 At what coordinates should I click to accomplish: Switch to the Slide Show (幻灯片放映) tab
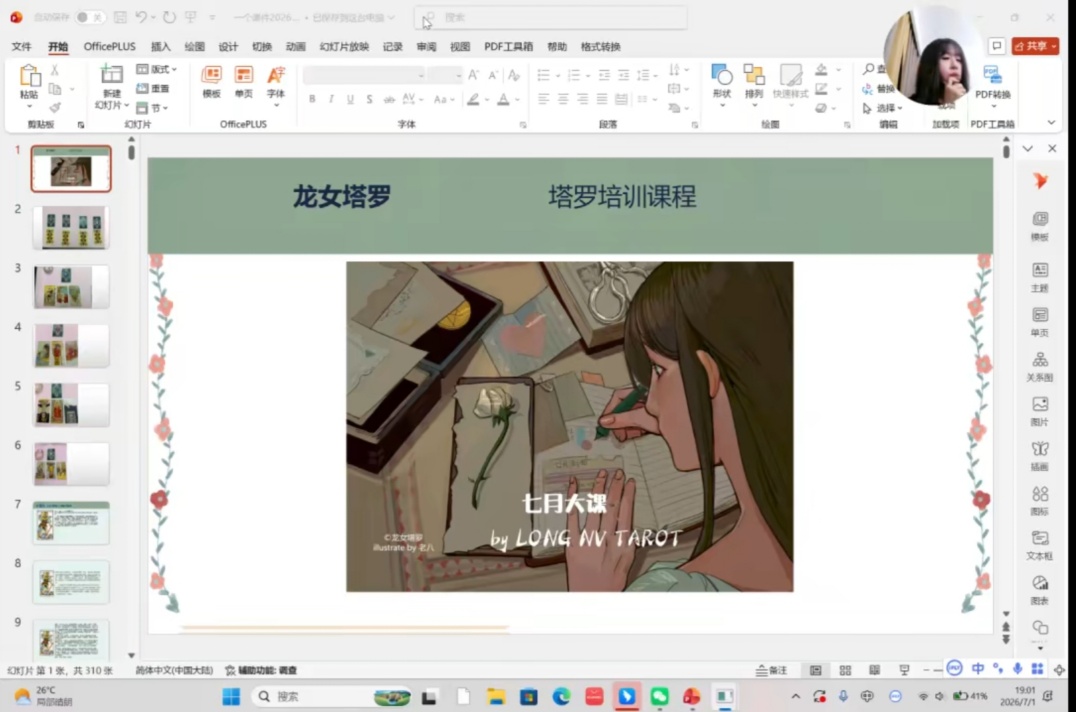[x=344, y=47]
